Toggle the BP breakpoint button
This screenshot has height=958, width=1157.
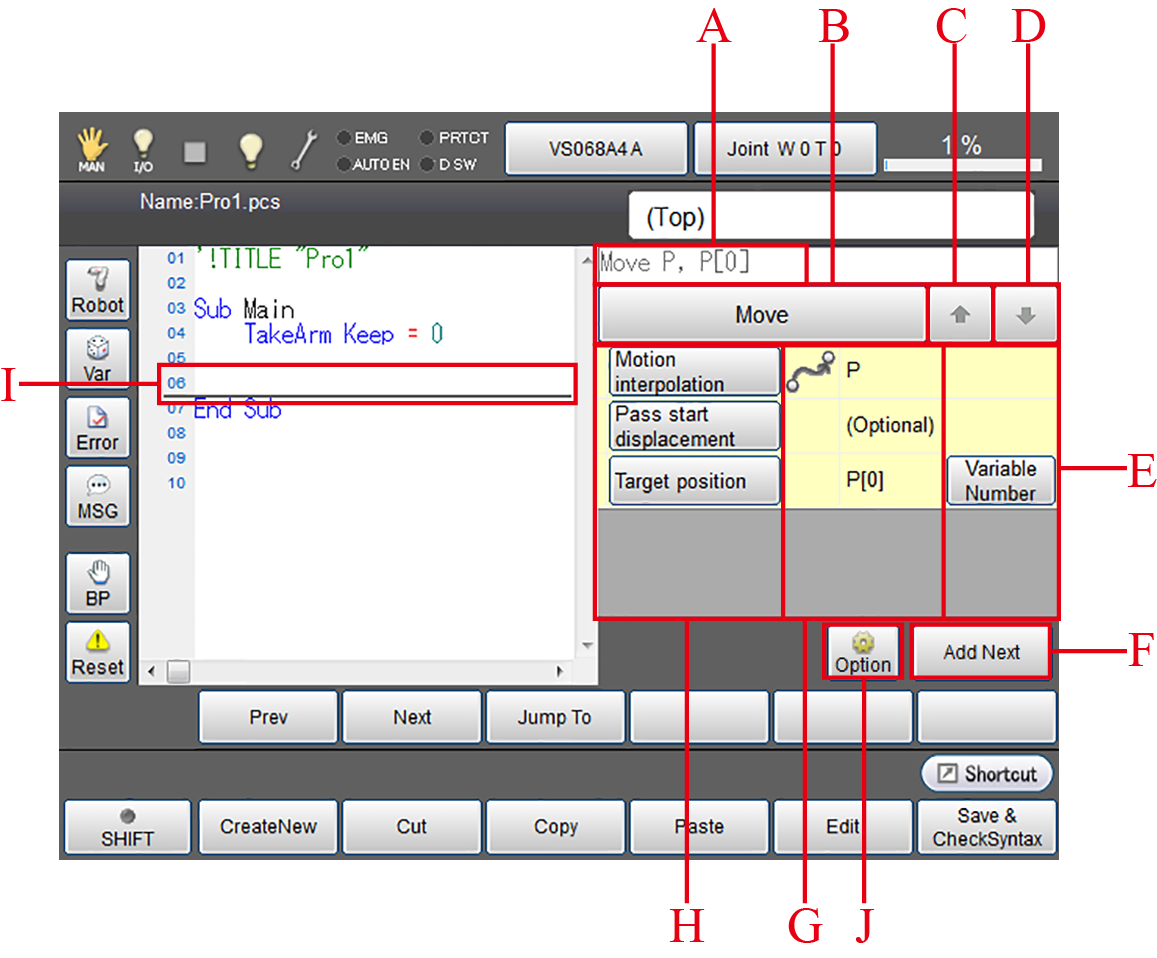98,584
